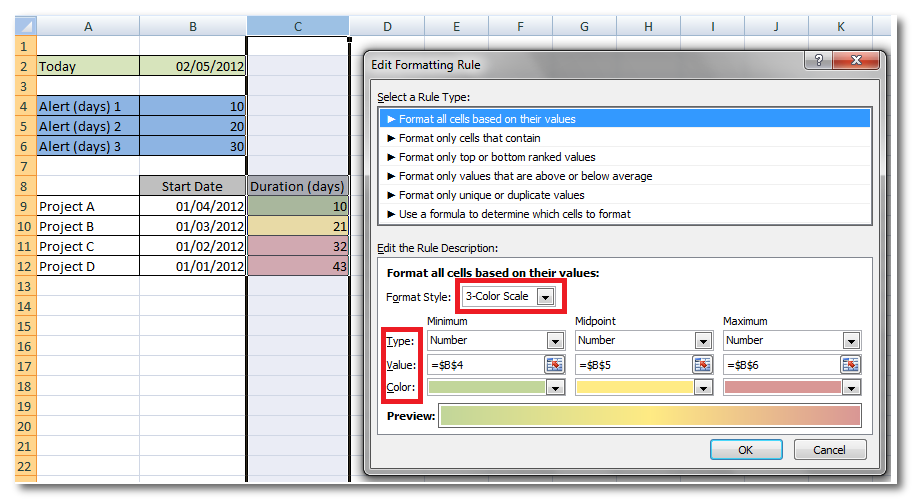Select 'Use a formula to determine' rule type
The image size is (912, 499).
[514, 214]
